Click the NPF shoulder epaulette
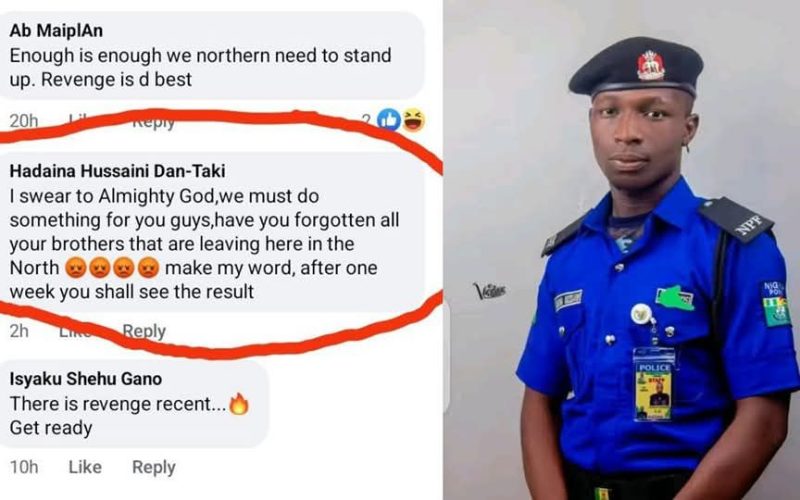Viewport: 800px width, 500px height. click(735, 219)
